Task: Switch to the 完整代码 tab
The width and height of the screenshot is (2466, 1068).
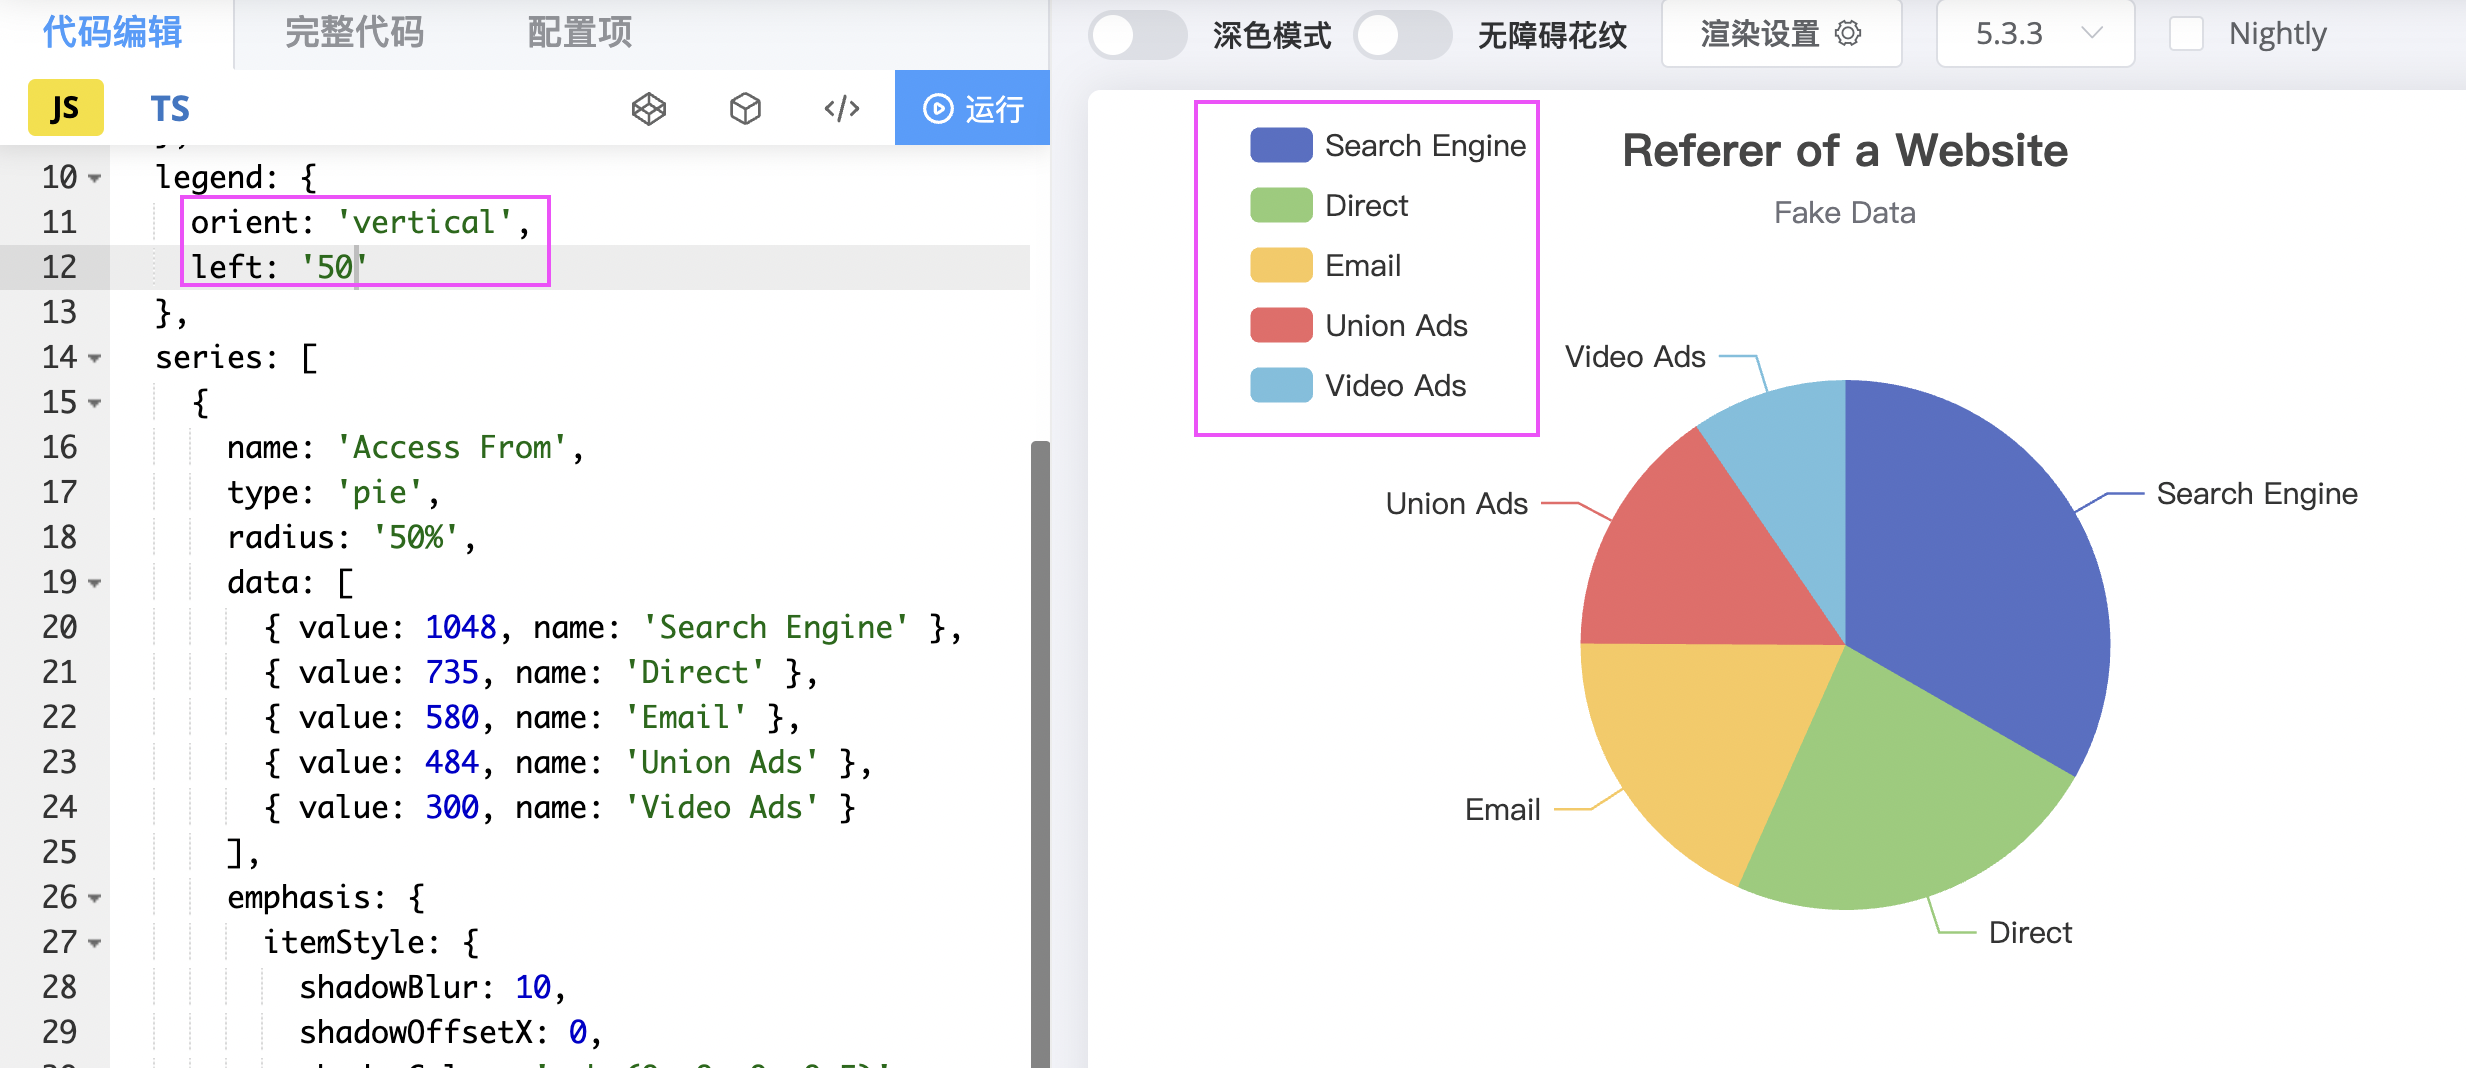Action: pyautogui.click(x=354, y=33)
